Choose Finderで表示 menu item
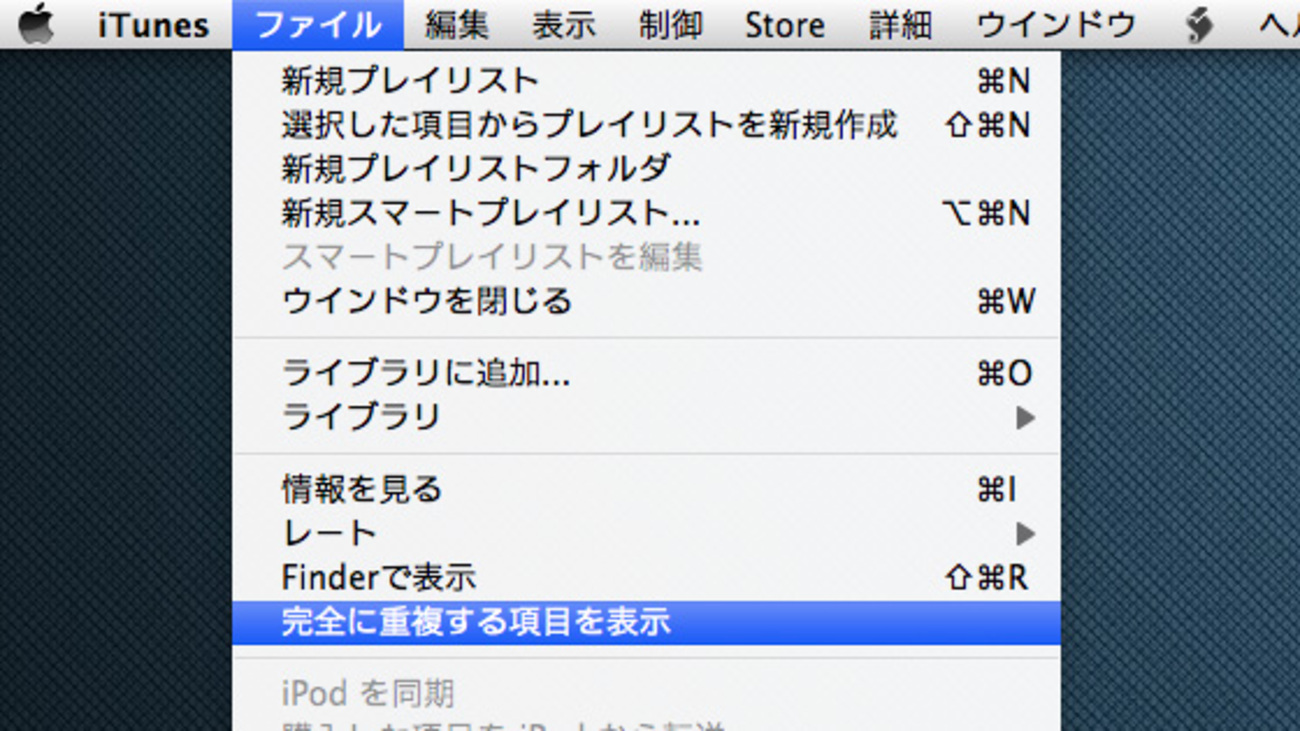Image resolution: width=1300 pixels, height=731 pixels. click(x=646, y=578)
